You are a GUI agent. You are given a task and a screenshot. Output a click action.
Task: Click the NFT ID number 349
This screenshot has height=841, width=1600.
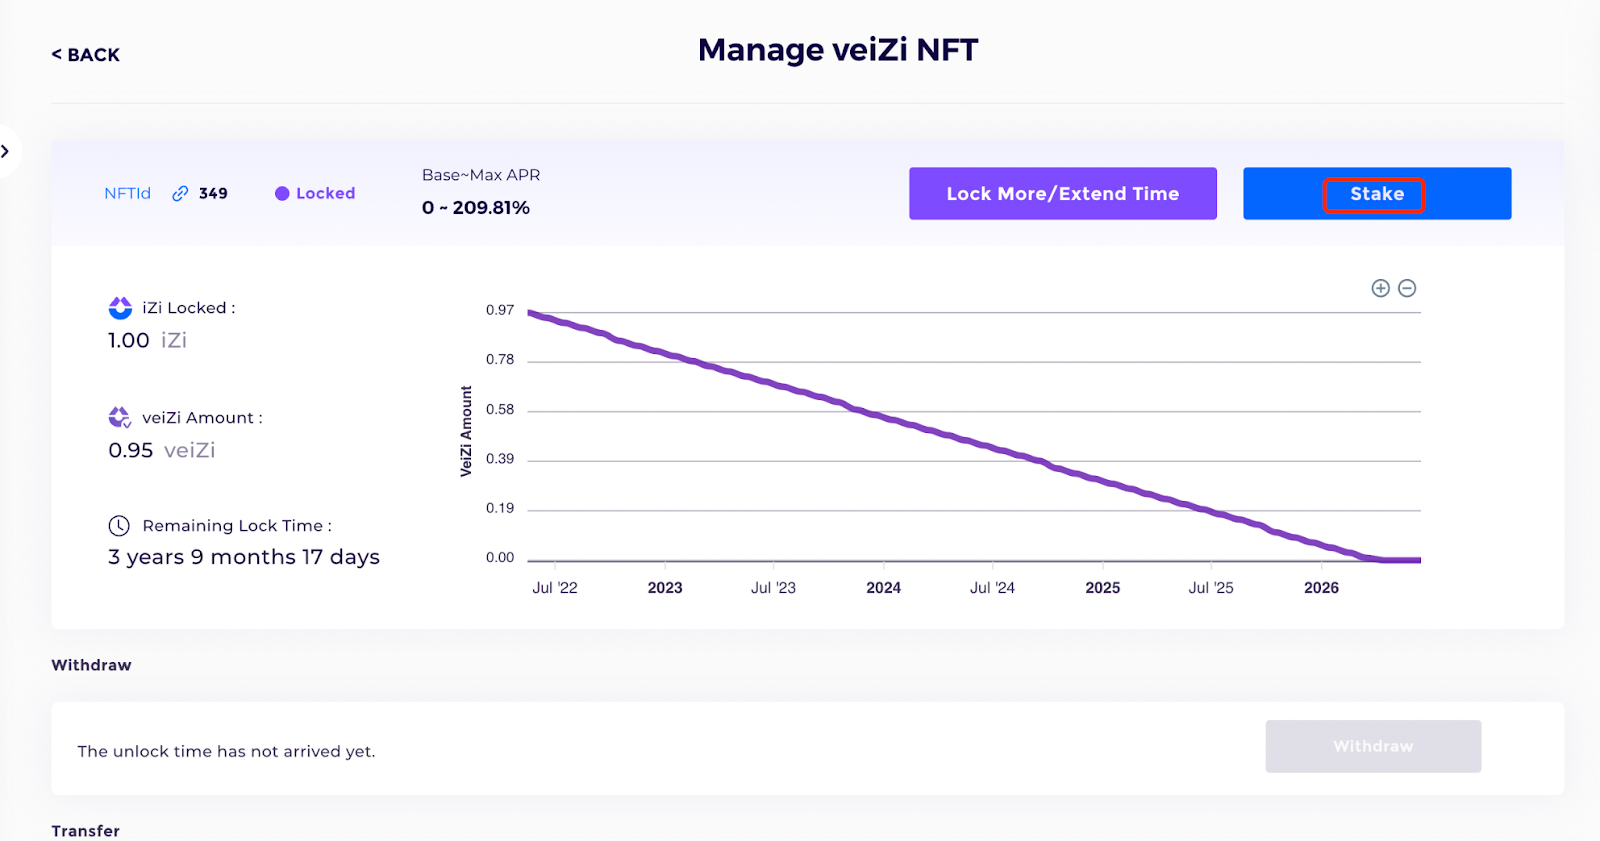coord(213,194)
